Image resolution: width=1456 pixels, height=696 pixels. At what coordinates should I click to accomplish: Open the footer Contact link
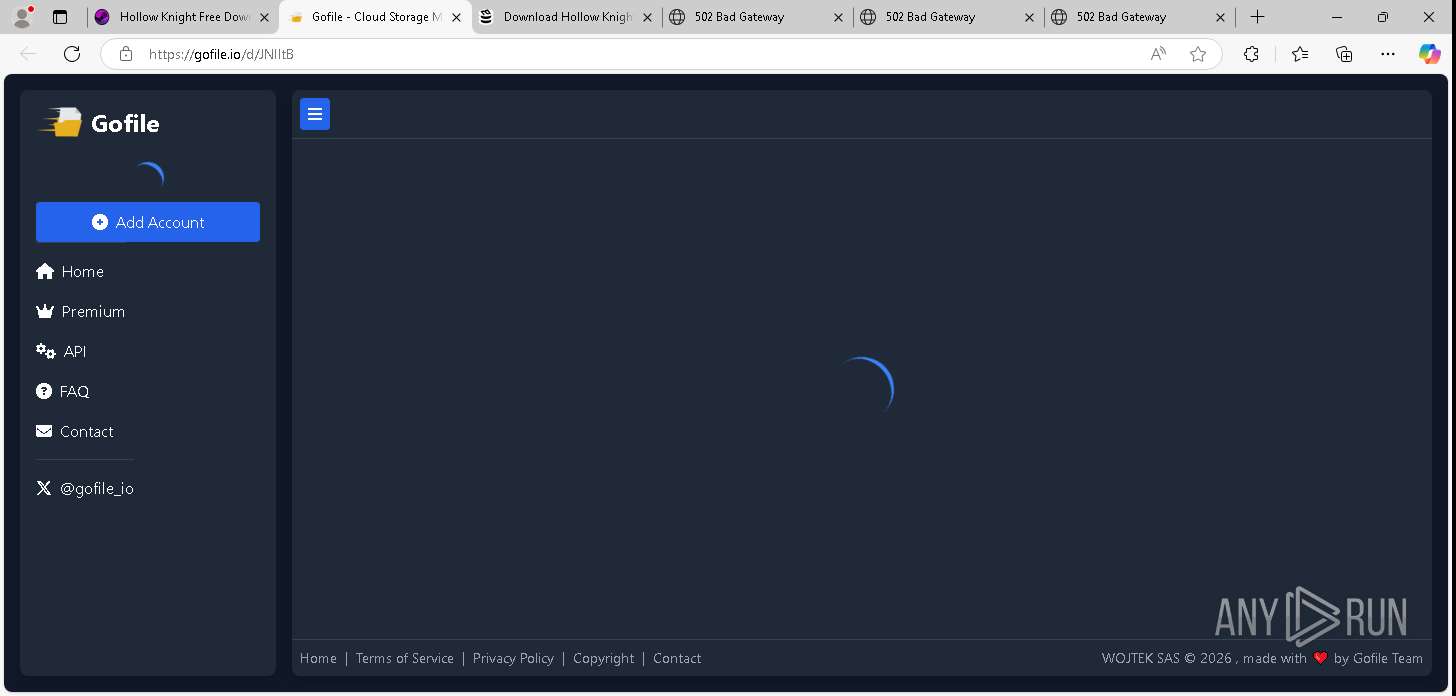click(677, 658)
